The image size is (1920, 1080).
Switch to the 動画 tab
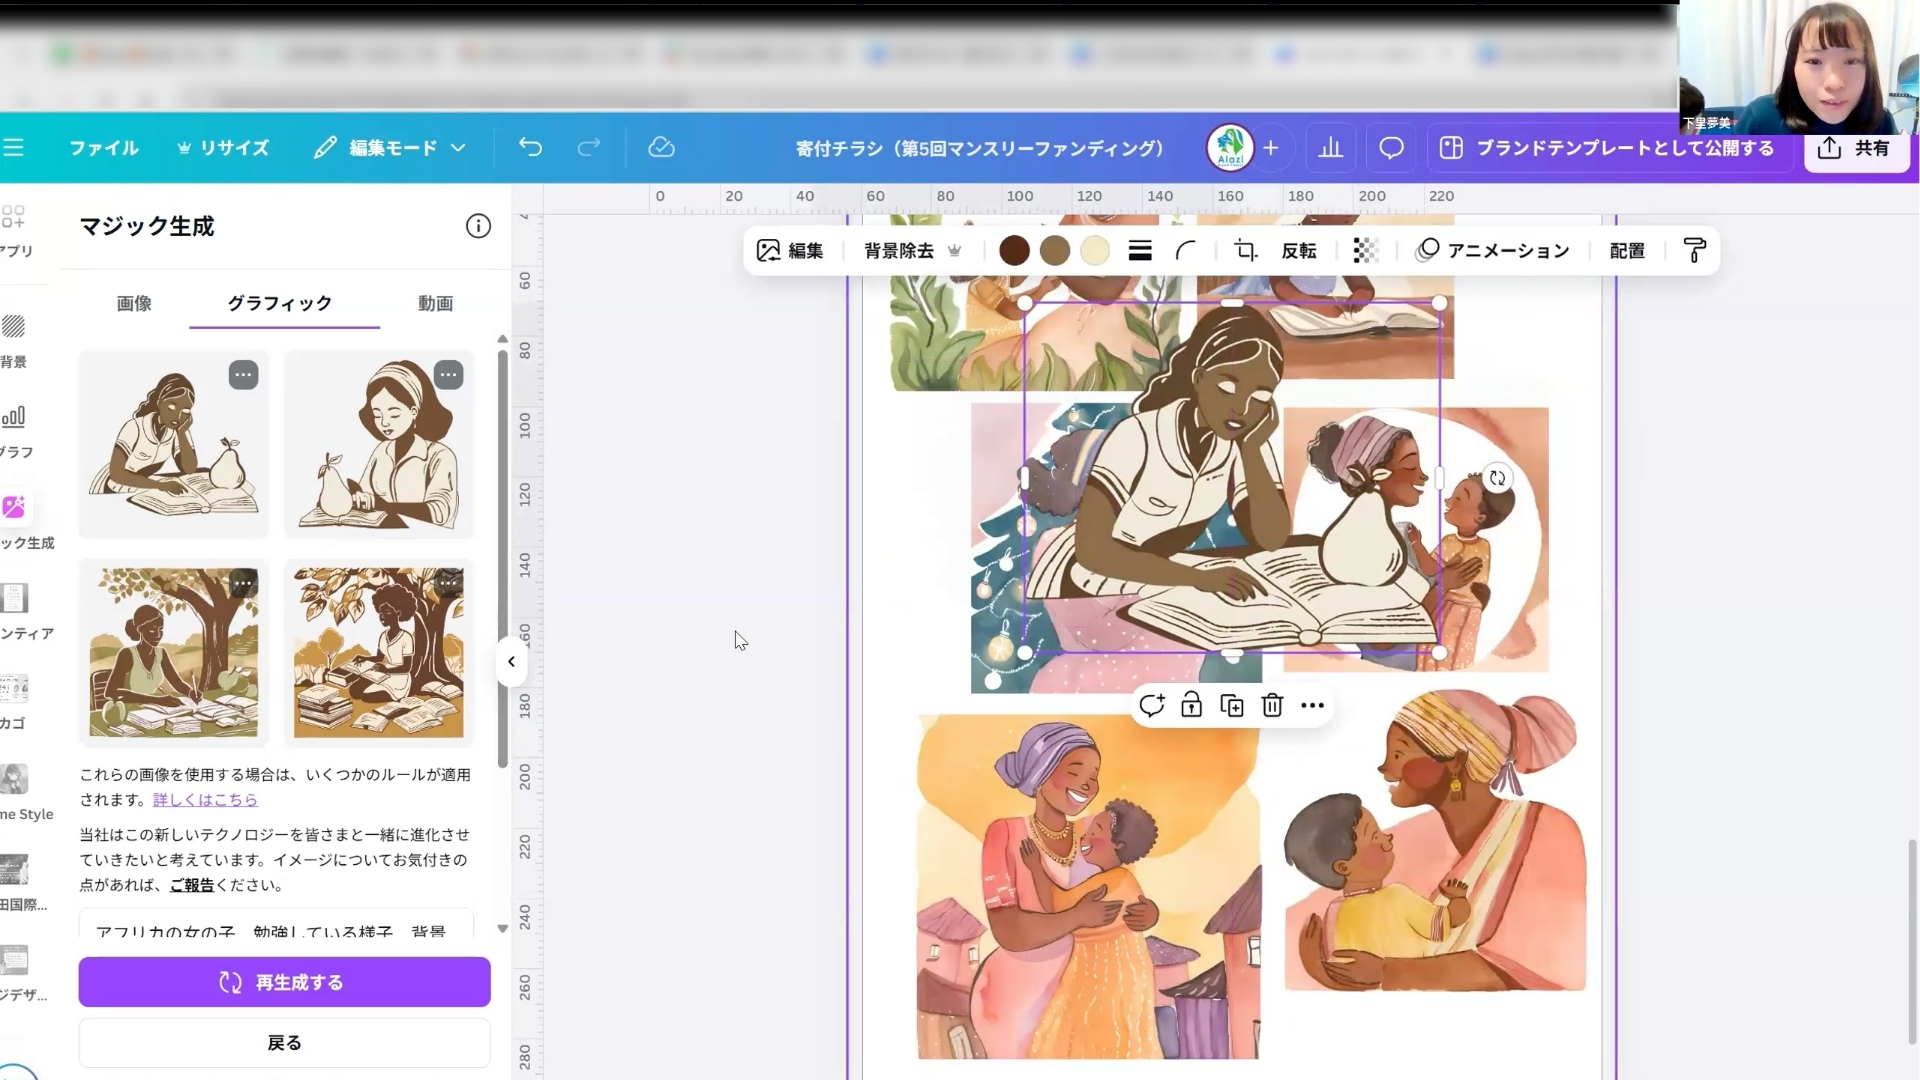pos(435,303)
